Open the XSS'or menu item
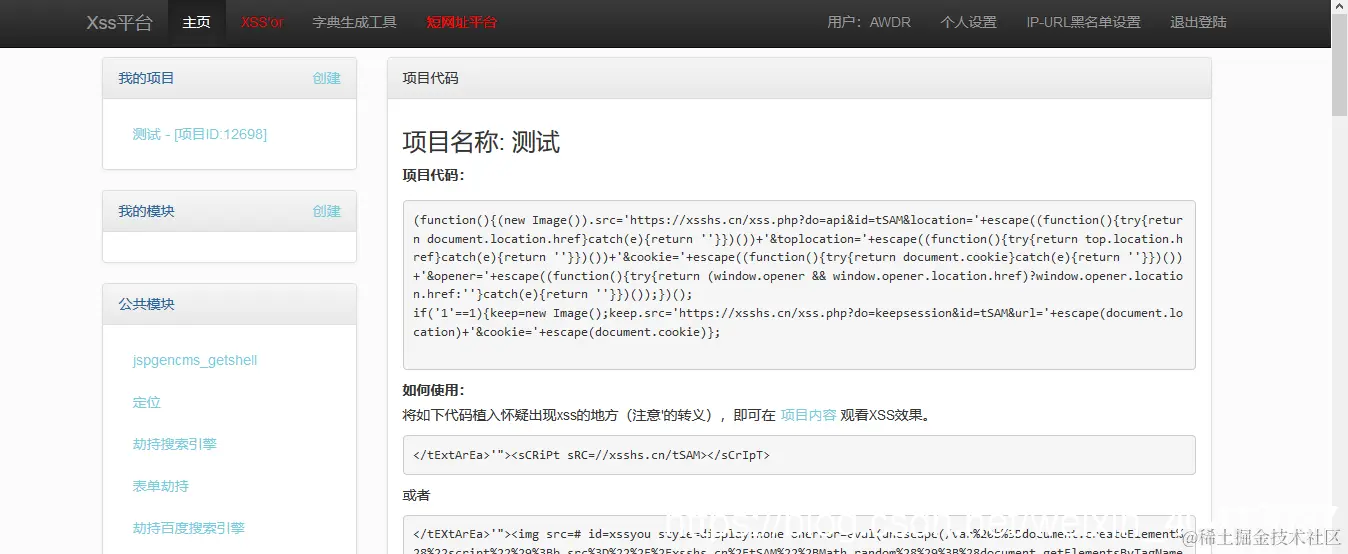Screen dimensions: 1348x554 pyautogui.click(x=262, y=22)
